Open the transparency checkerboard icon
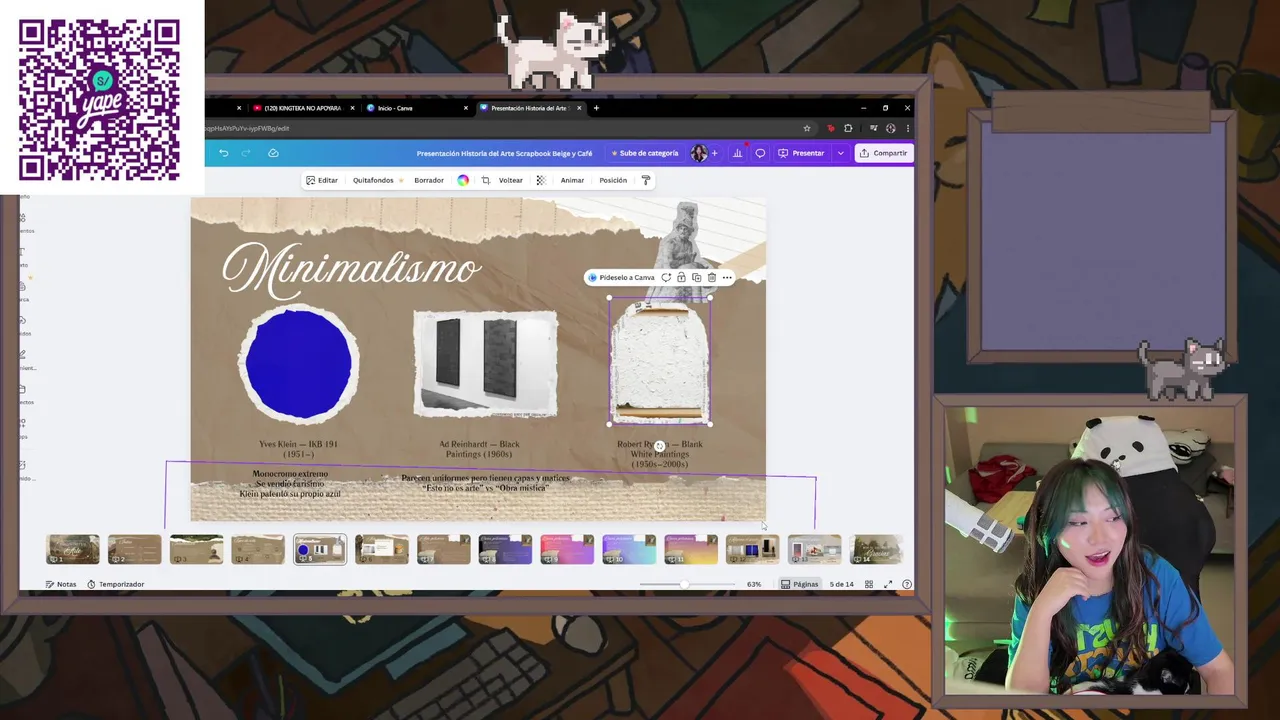Image resolution: width=1280 pixels, height=720 pixels. tap(541, 180)
